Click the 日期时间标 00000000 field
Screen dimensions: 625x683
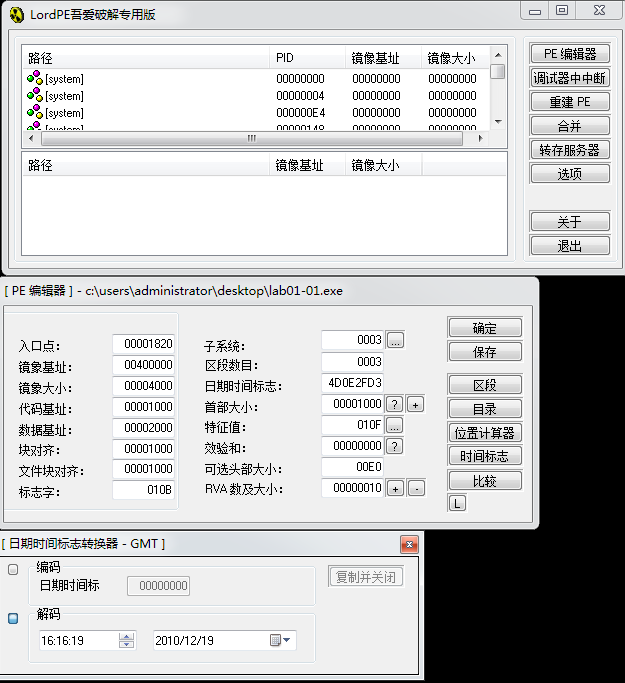(x=159, y=585)
